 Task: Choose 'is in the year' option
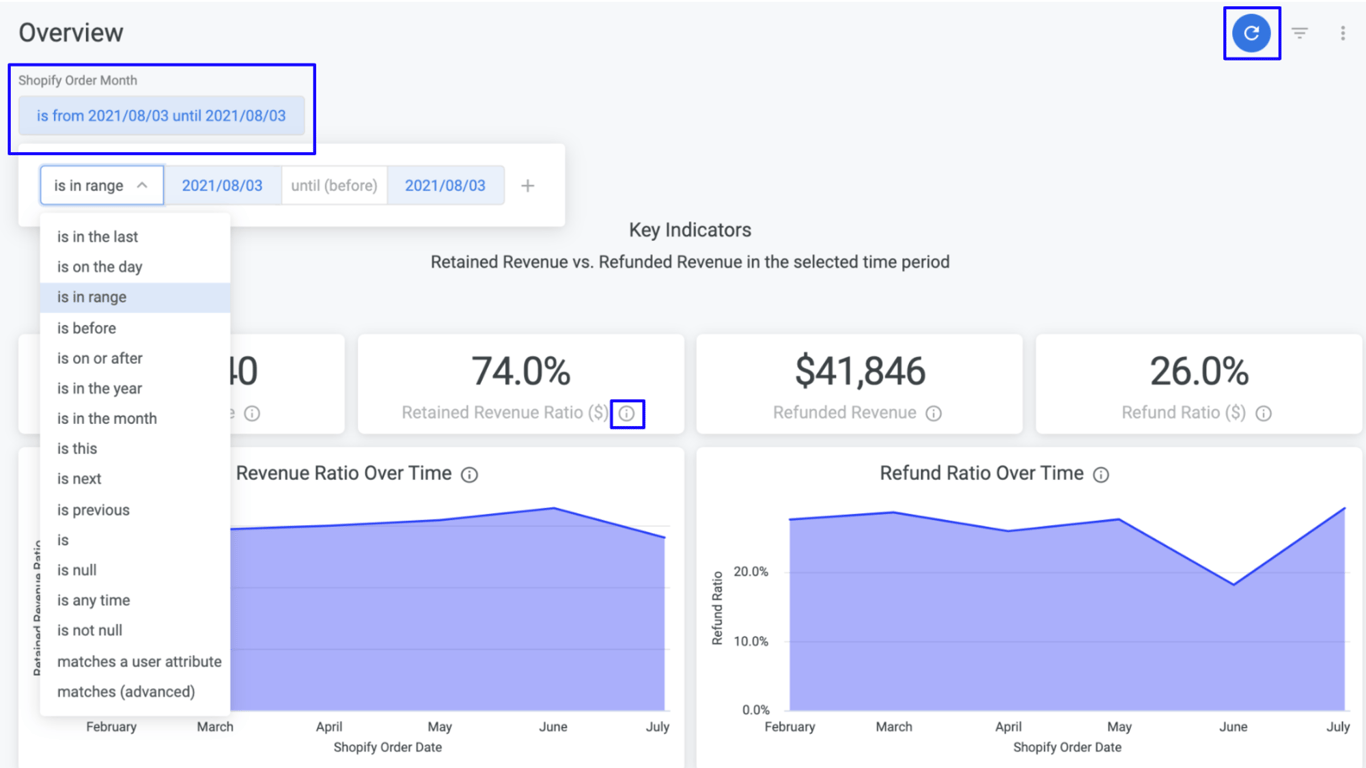(135, 388)
